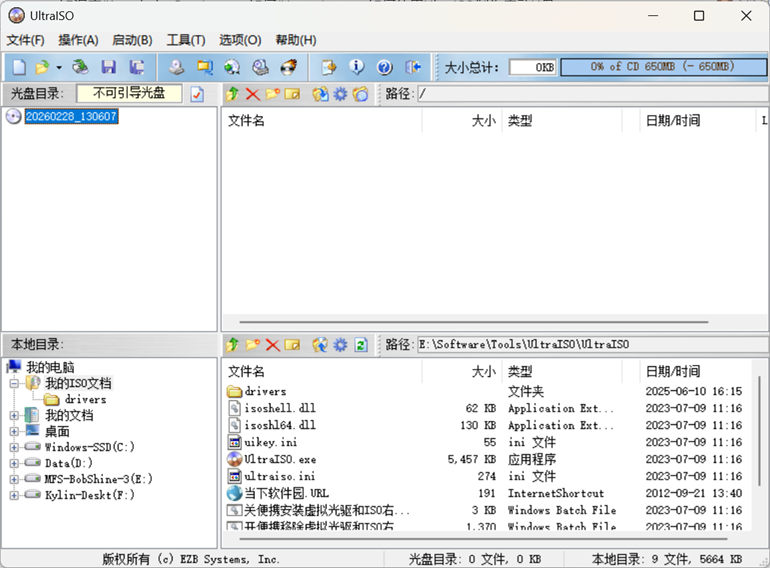The width and height of the screenshot is (770, 568).
Task: Click the folder with disc icon in image pane
Action: (x=360, y=94)
